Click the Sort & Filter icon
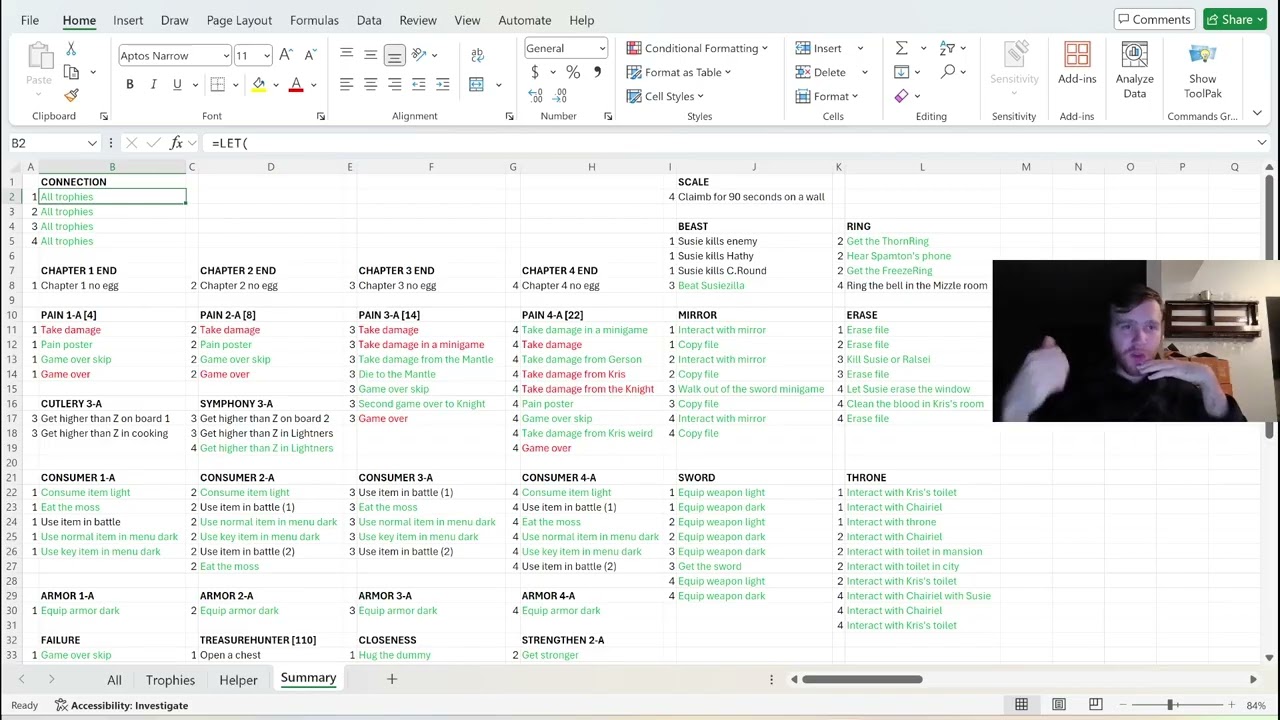Screen dimensions: 1280x720 pyautogui.click(x=948, y=48)
